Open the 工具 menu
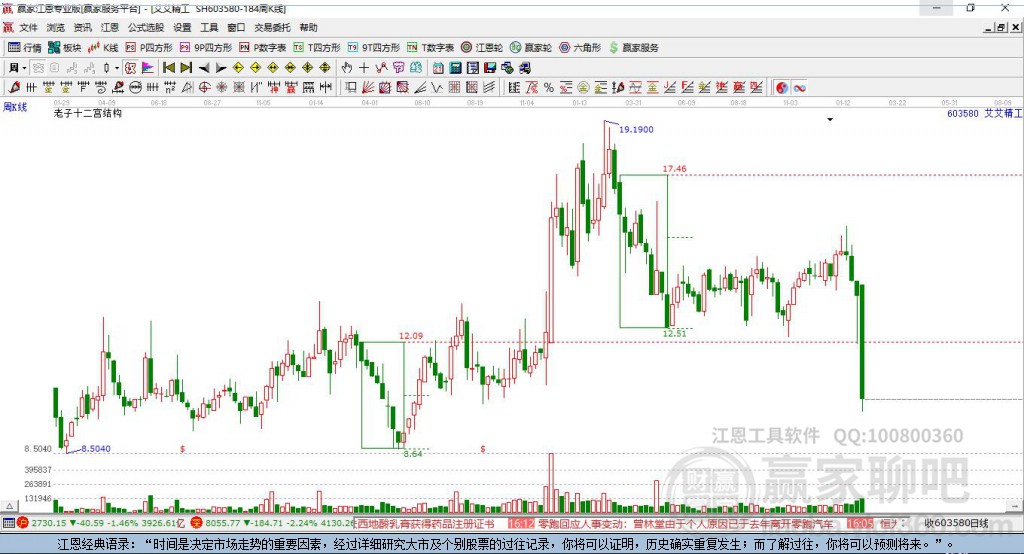 click(209, 27)
